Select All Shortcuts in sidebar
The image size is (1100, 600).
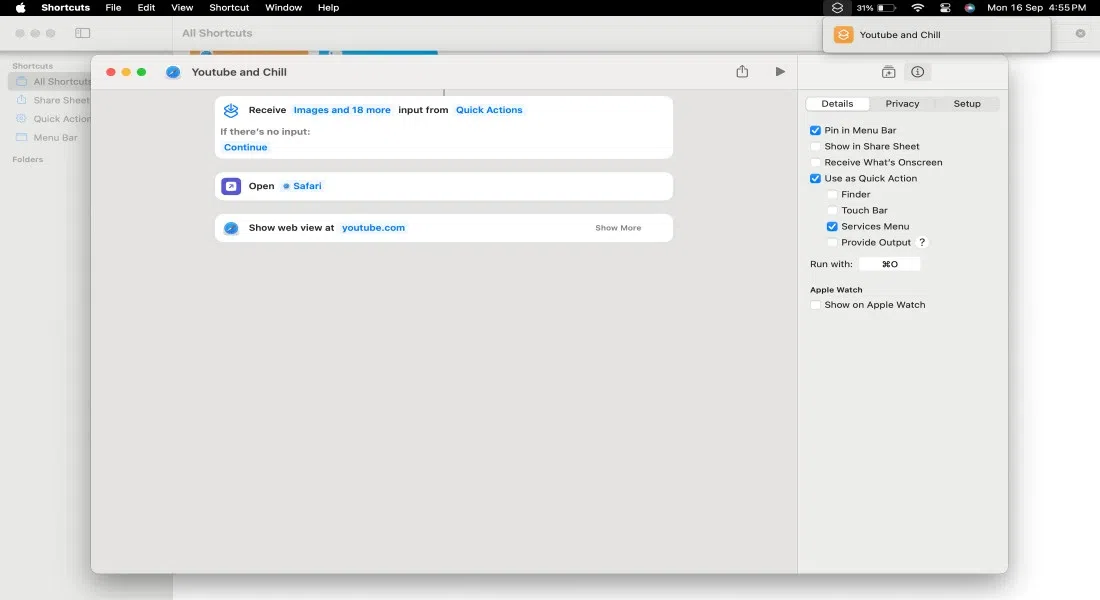[49, 81]
